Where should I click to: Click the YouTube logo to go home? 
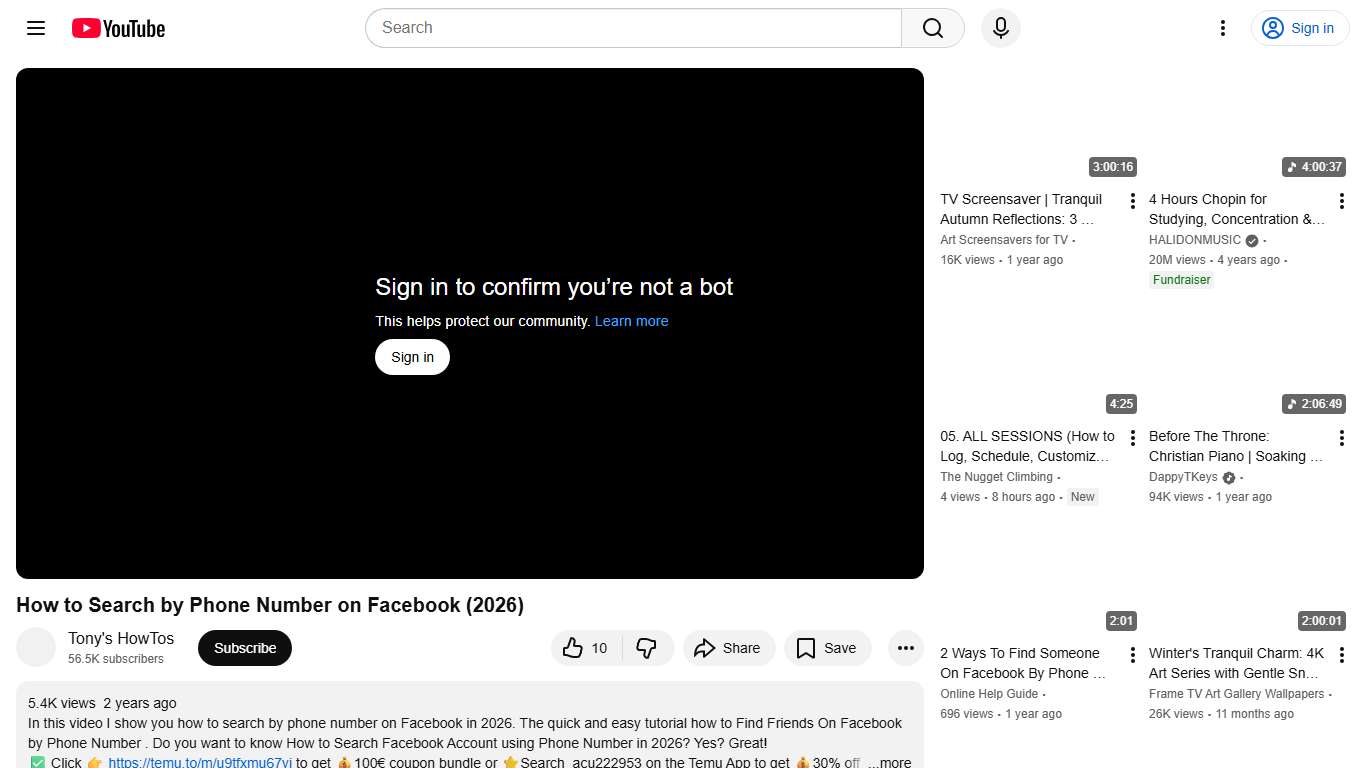click(117, 28)
